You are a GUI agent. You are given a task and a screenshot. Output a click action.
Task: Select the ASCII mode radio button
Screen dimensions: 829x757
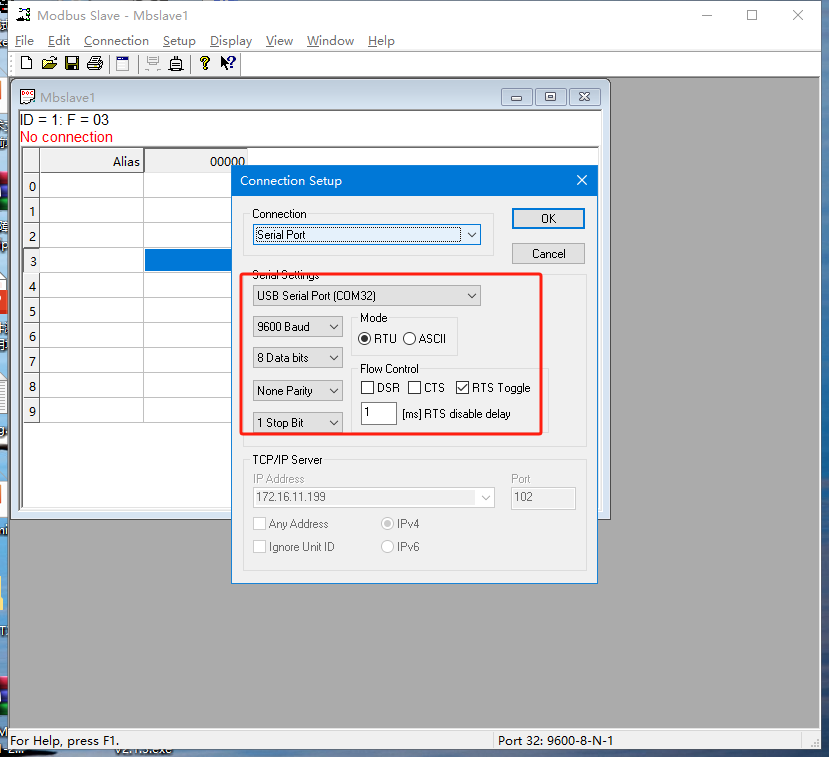(x=410, y=339)
